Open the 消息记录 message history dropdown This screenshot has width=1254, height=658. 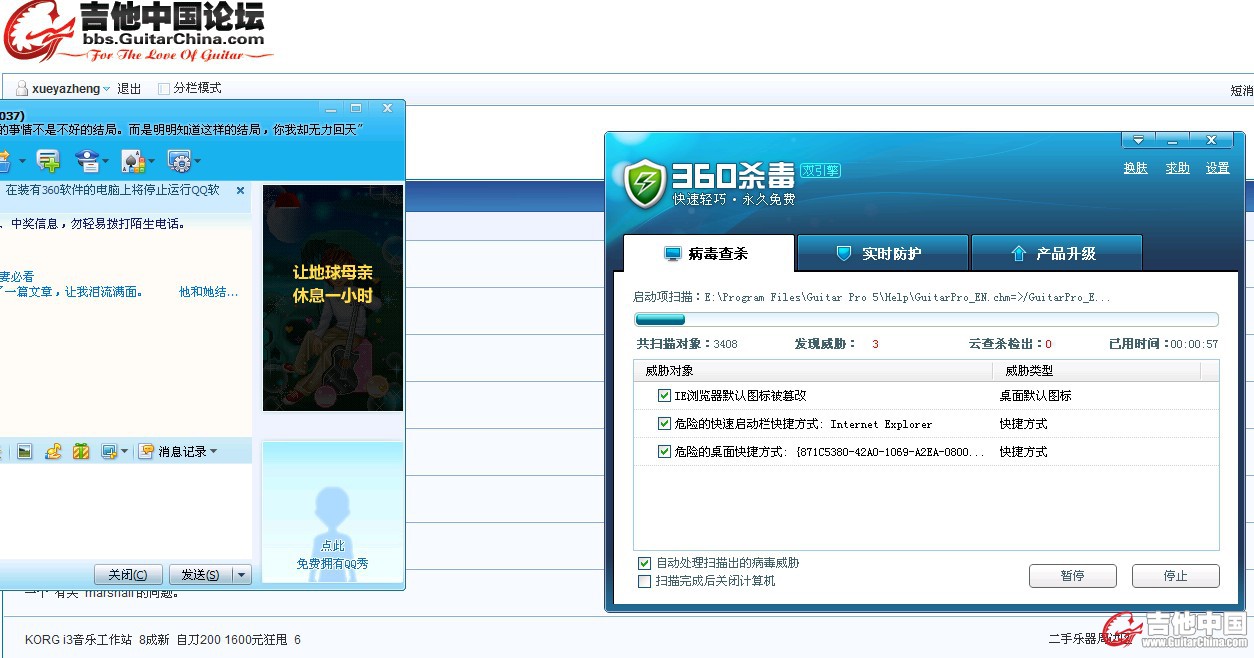(x=179, y=452)
